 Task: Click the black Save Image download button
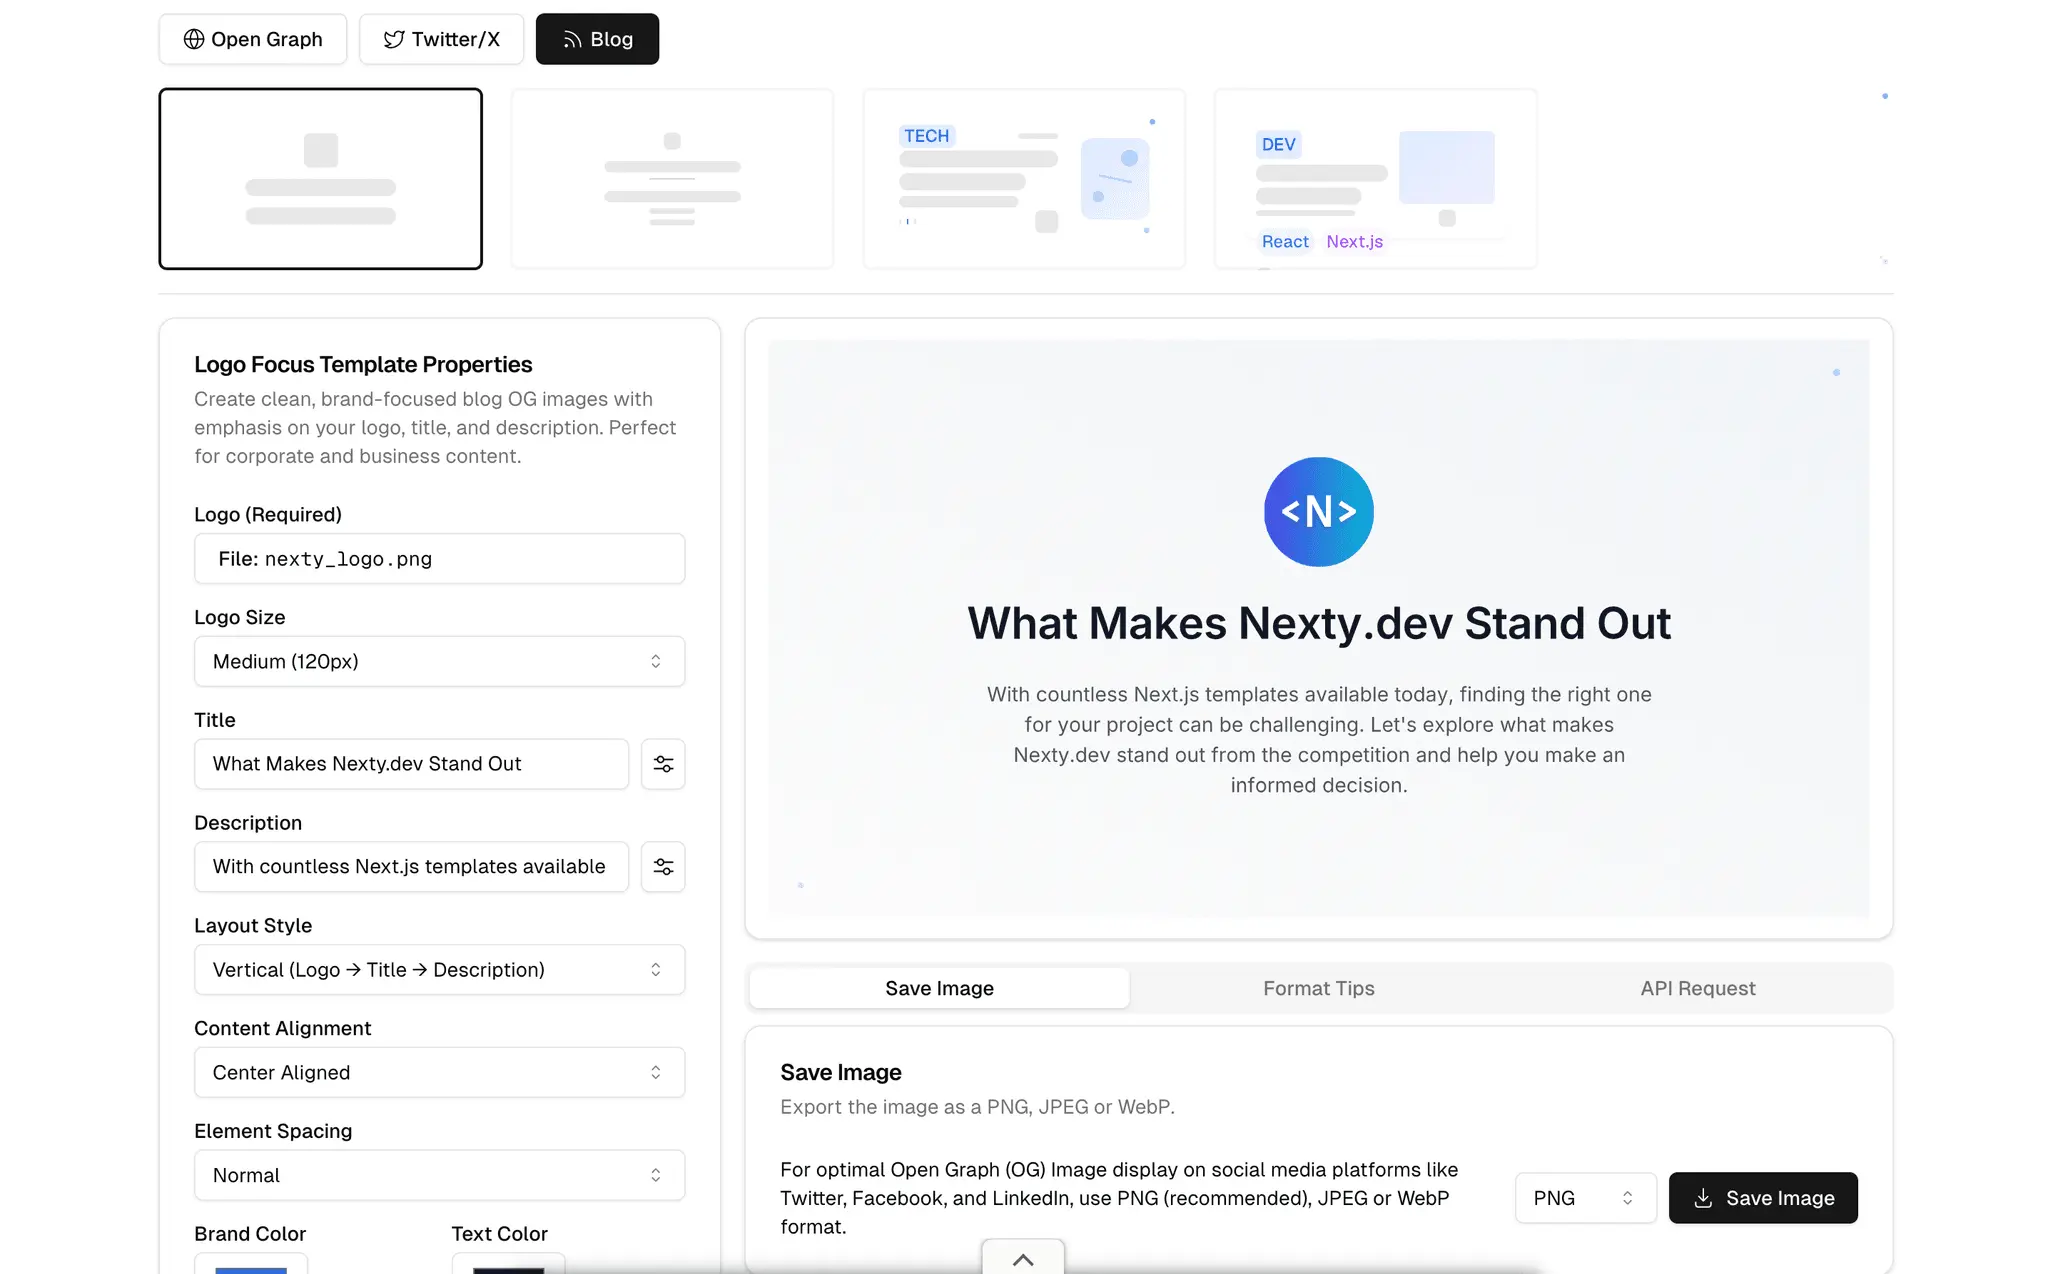click(1763, 1198)
